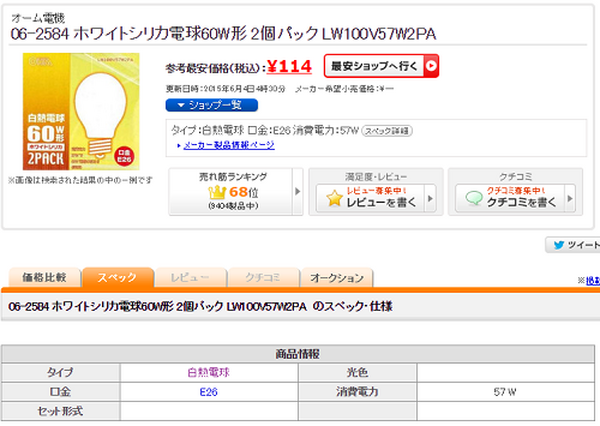The height and width of the screenshot is (426, 600).
Task: Expand the 売れ筋ランキング arrow
Action: pos(297,191)
